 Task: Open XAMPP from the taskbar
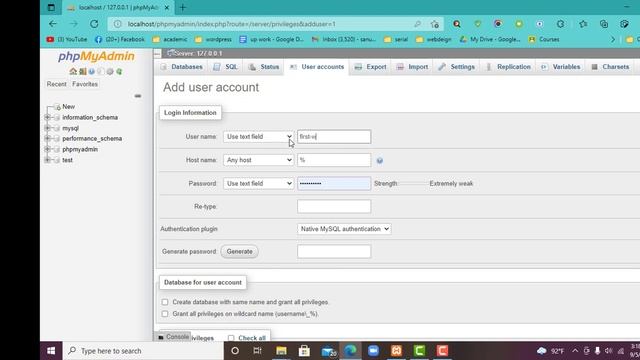click(396, 351)
